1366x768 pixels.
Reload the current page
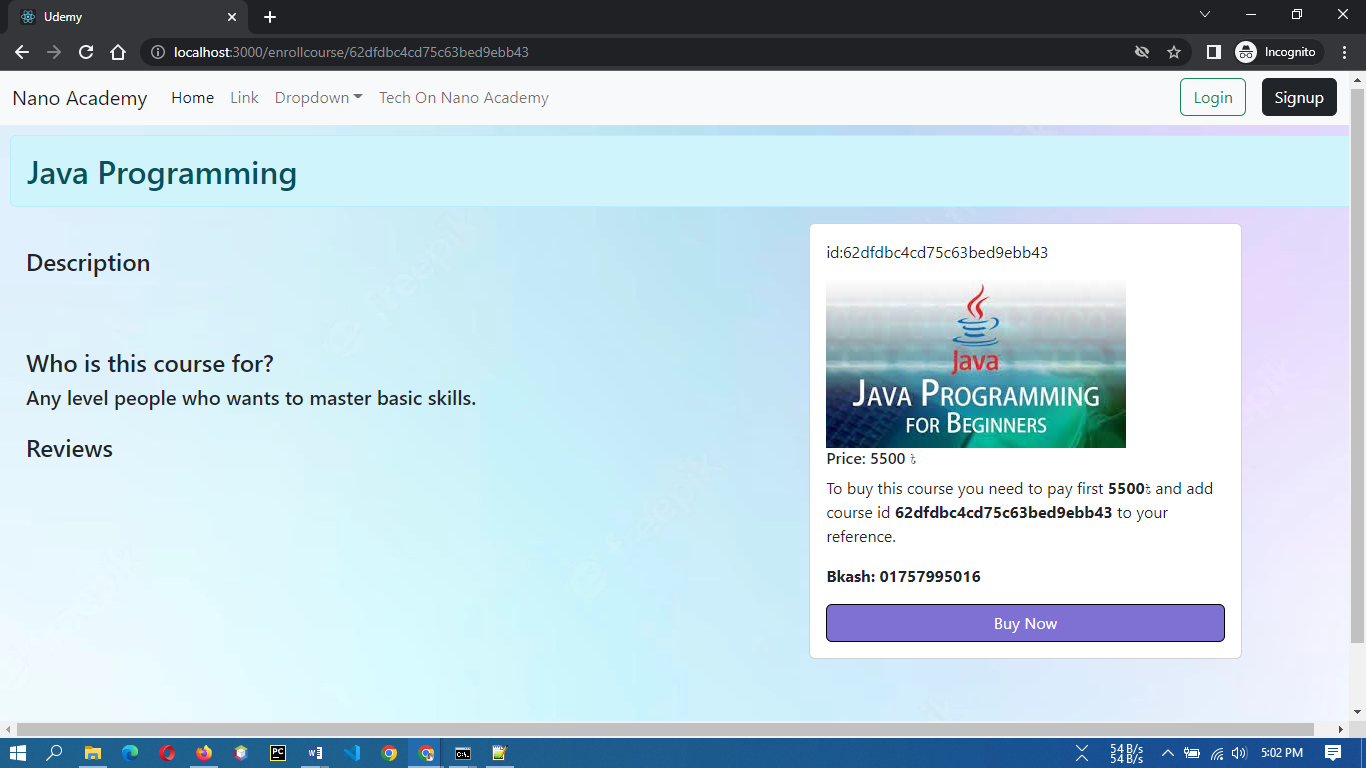click(85, 51)
